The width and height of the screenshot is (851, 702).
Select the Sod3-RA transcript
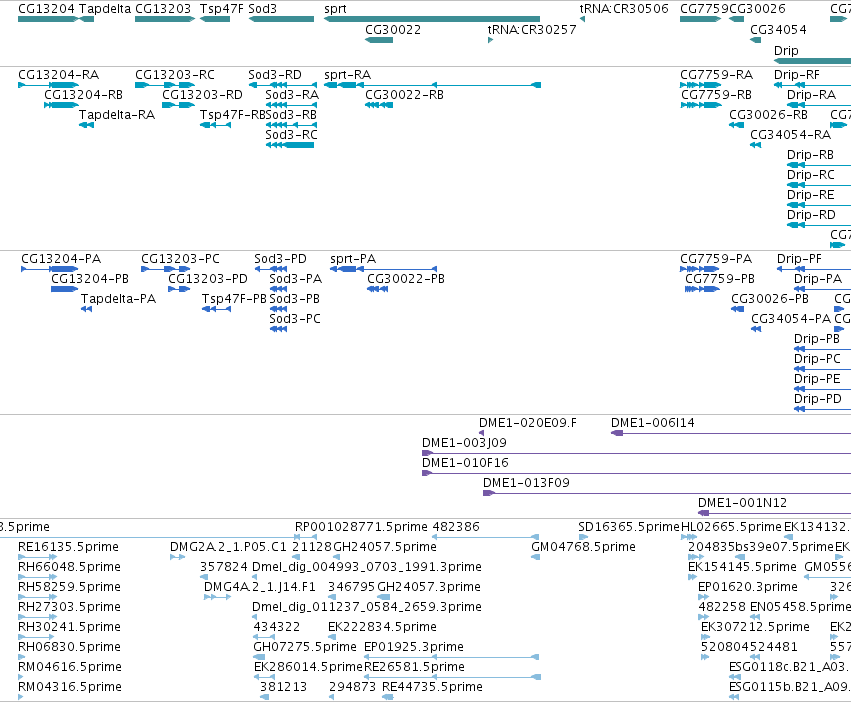click(x=291, y=105)
